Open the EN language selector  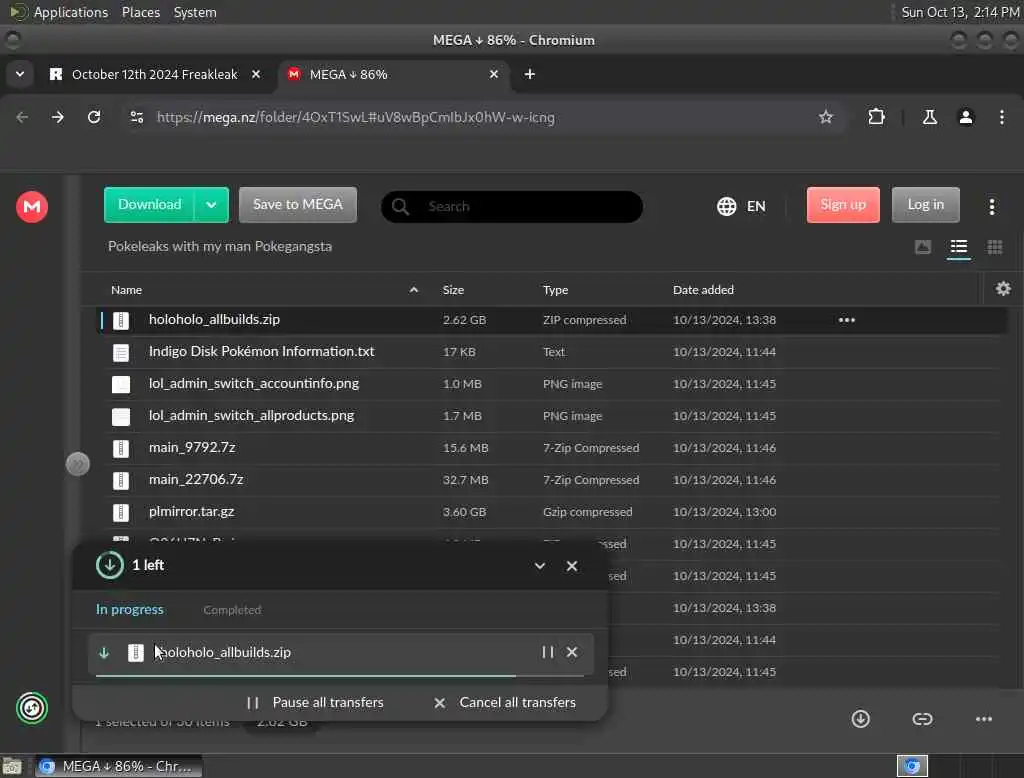click(741, 206)
